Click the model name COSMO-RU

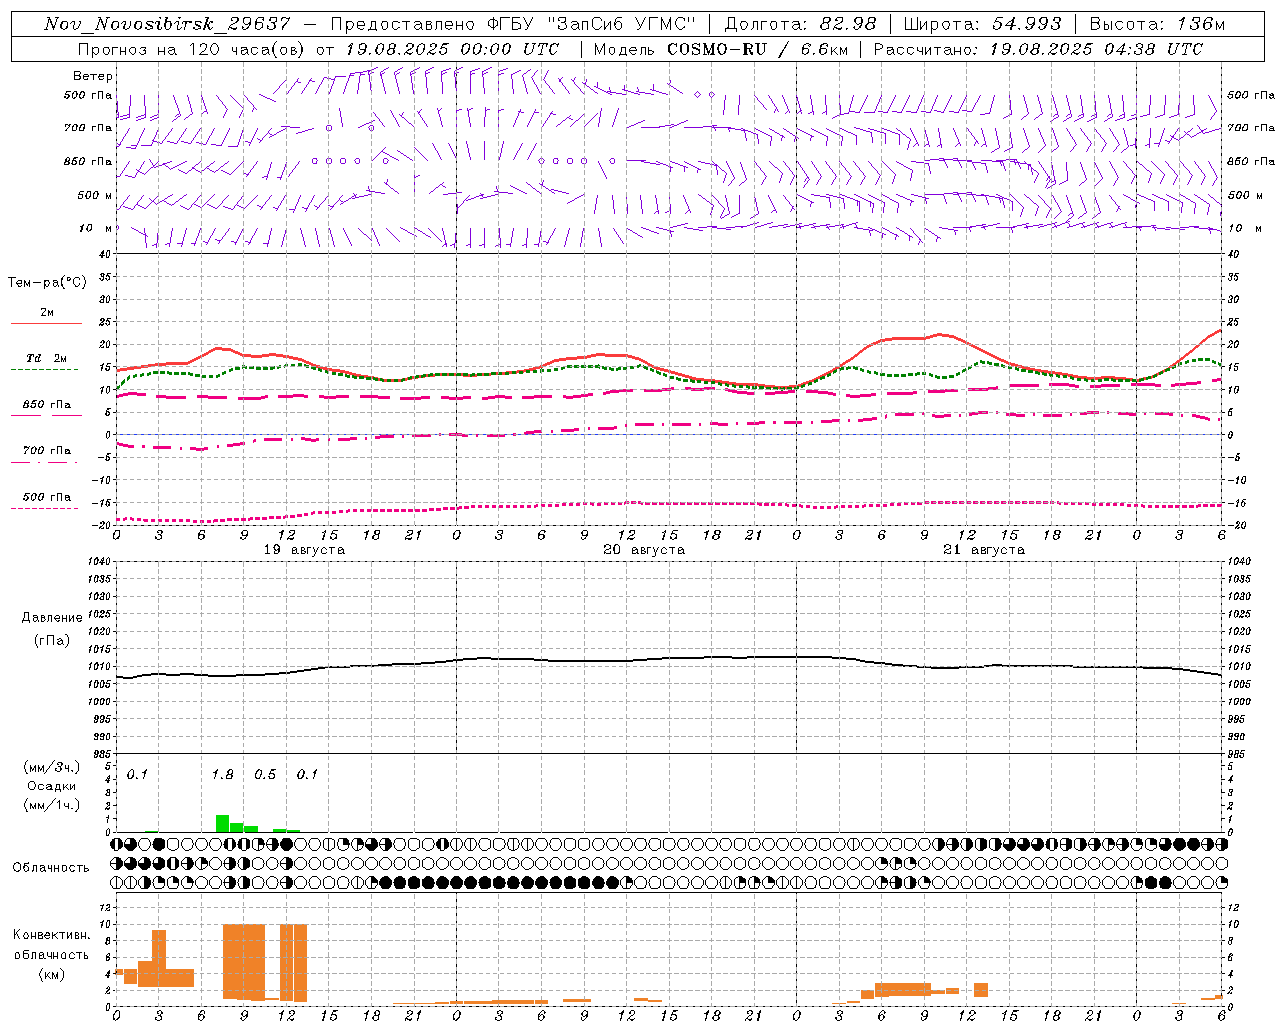(x=717, y=49)
